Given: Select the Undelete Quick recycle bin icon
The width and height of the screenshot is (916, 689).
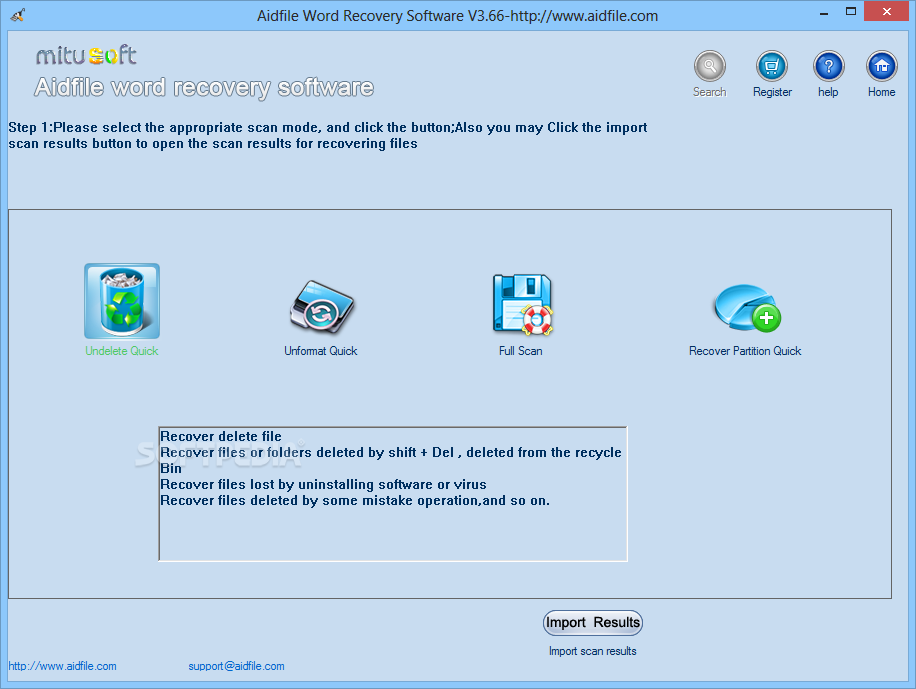Looking at the screenshot, I should [122, 301].
